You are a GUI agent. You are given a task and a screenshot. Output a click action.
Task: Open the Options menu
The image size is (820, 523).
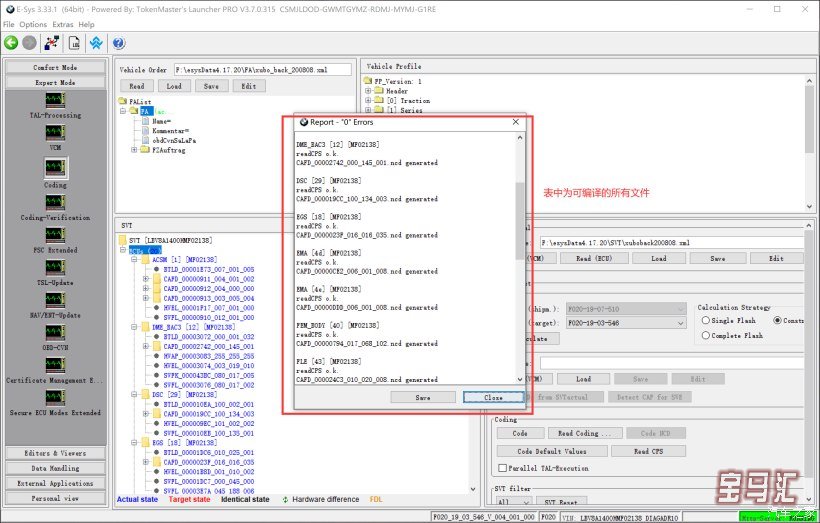tap(33, 24)
